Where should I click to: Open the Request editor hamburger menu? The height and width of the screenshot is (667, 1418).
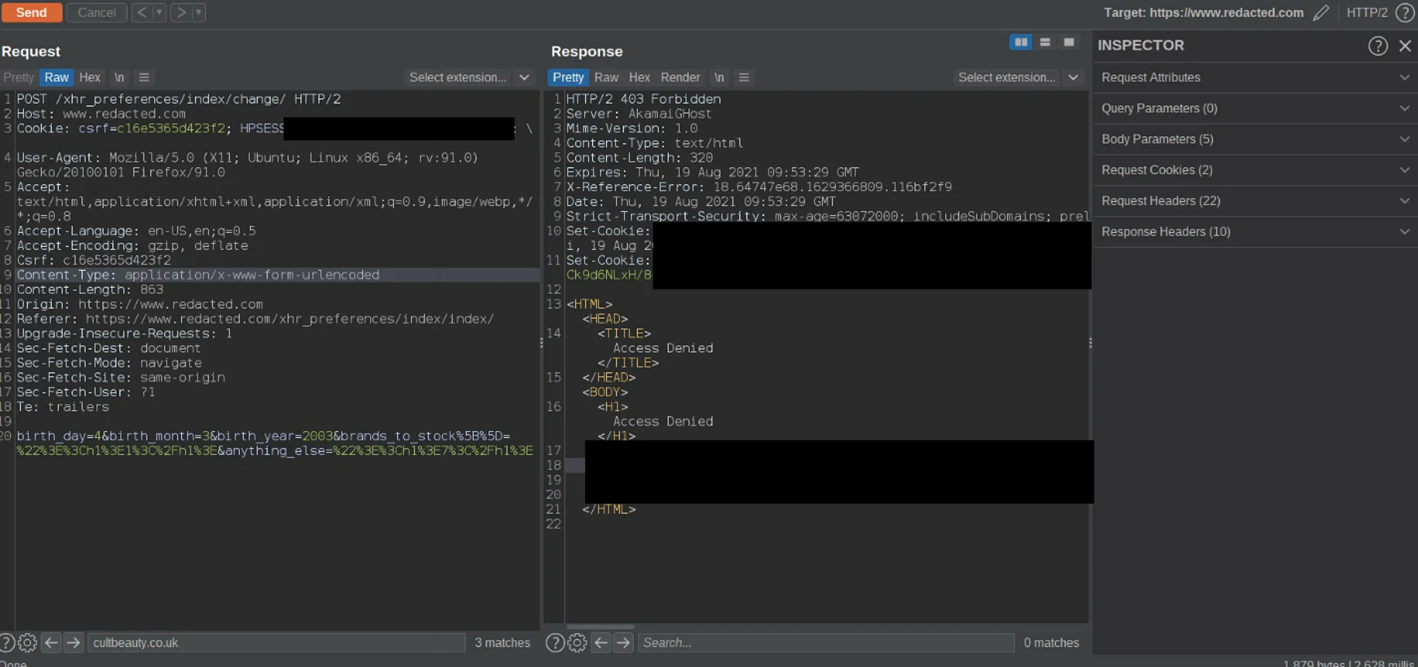point(144,77)
